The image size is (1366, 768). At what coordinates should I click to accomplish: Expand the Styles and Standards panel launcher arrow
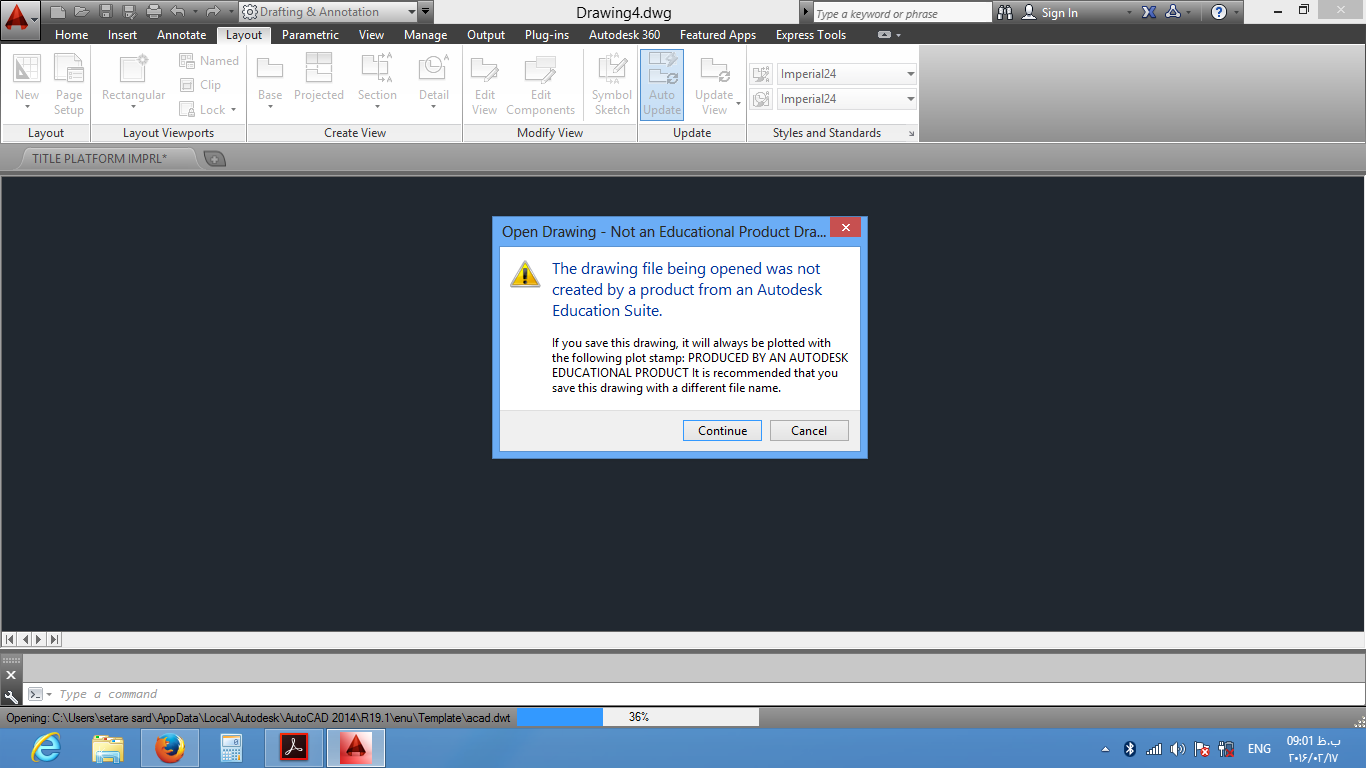pos(911,133)
